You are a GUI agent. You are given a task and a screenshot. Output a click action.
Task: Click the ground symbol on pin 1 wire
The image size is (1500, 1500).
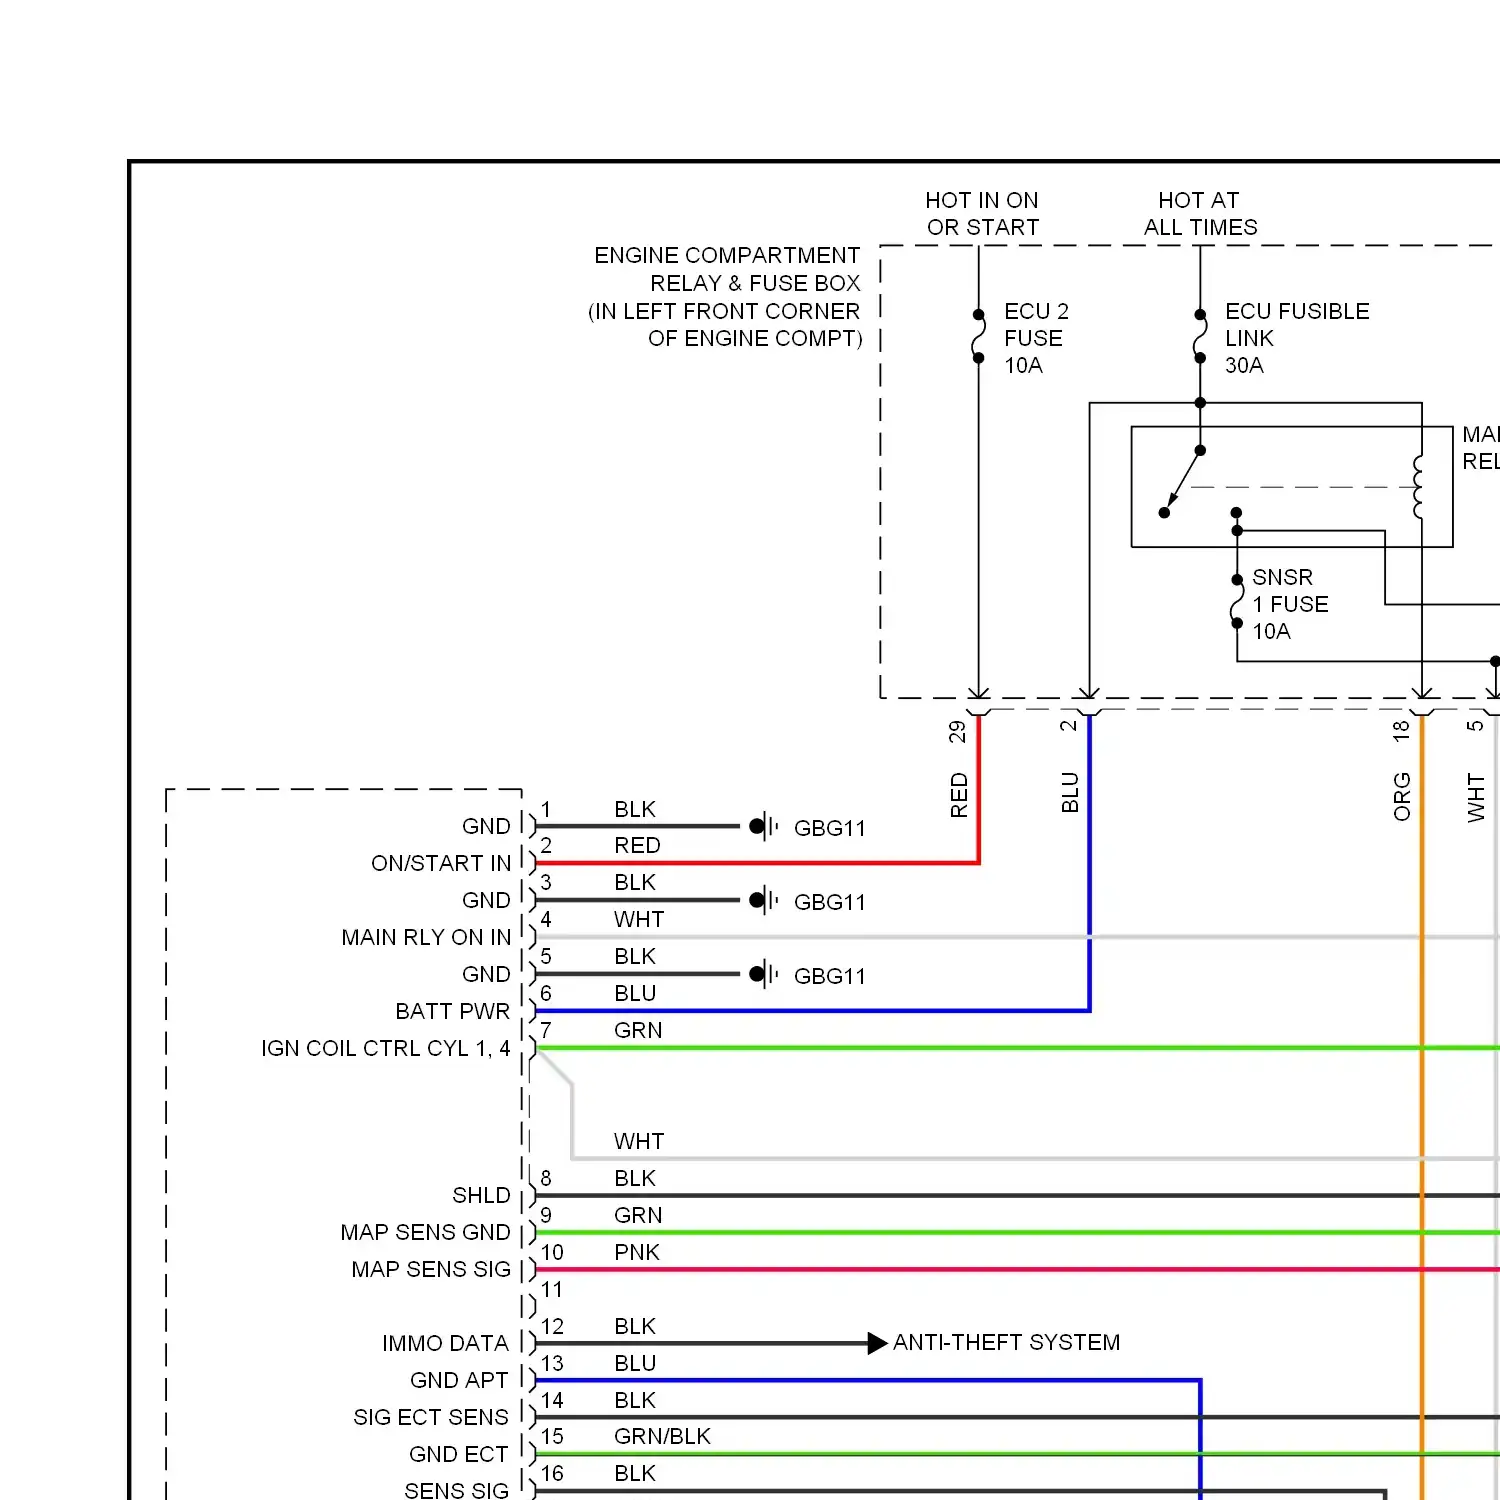click(763, 827)
